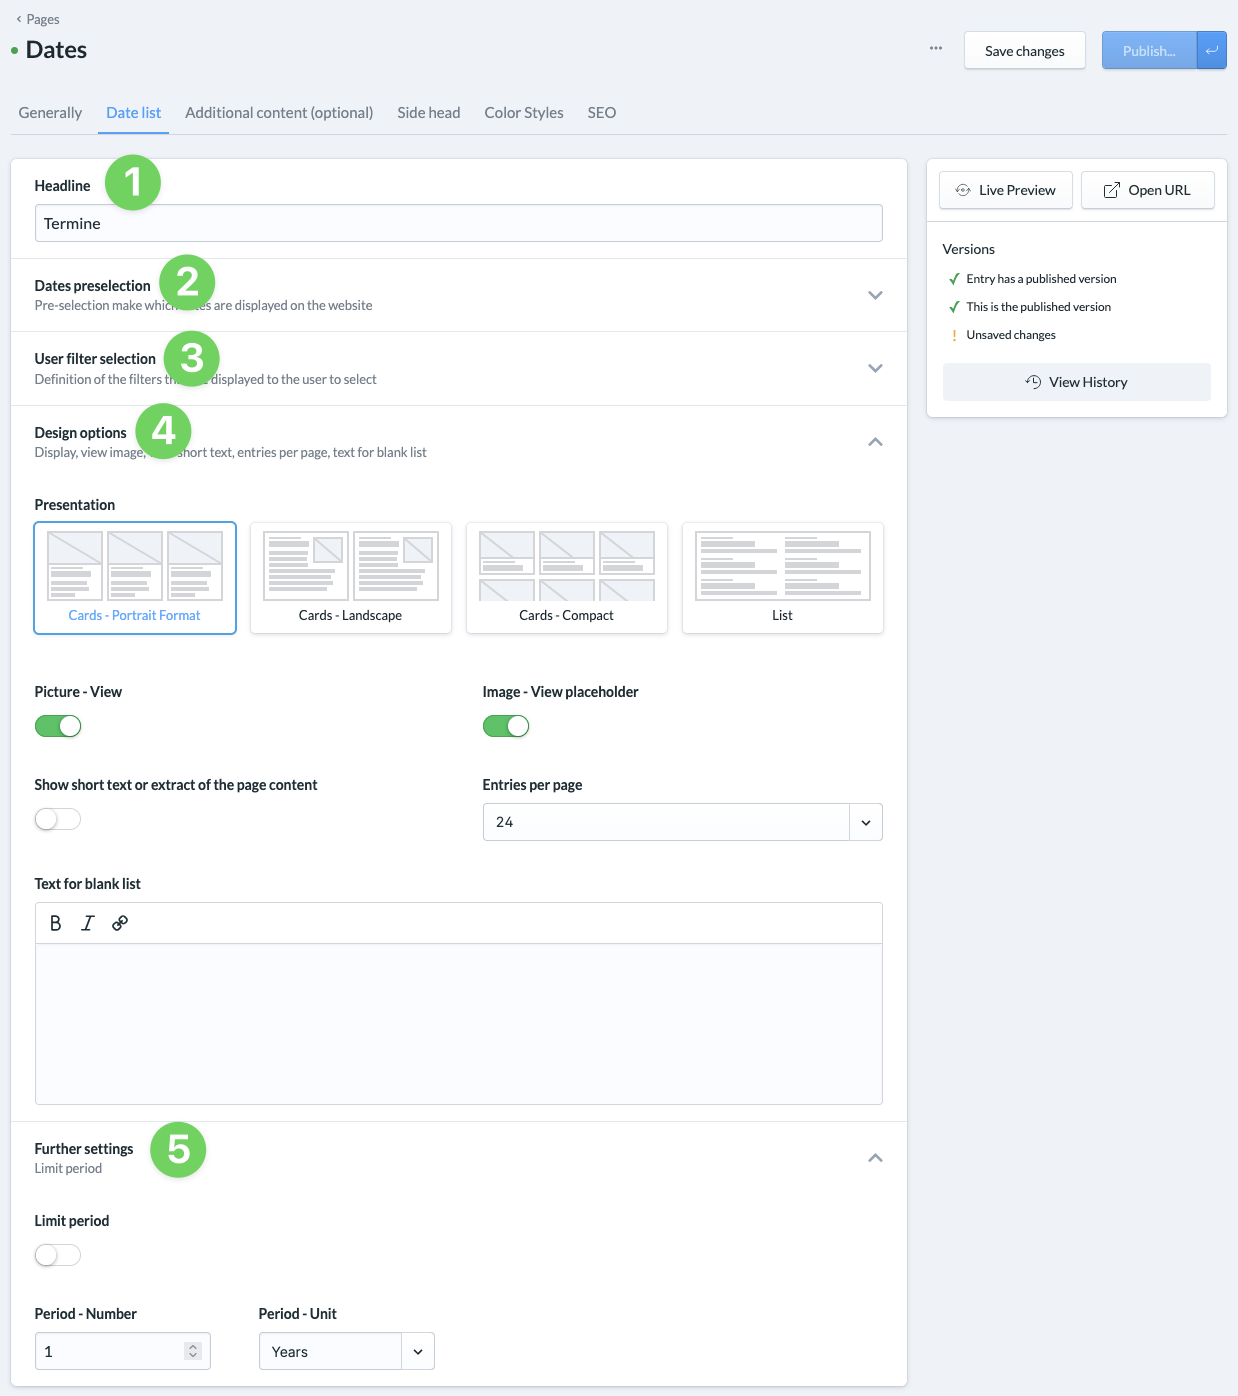
Task: Click the Publish... button
Action: [x=1149, y=50]
